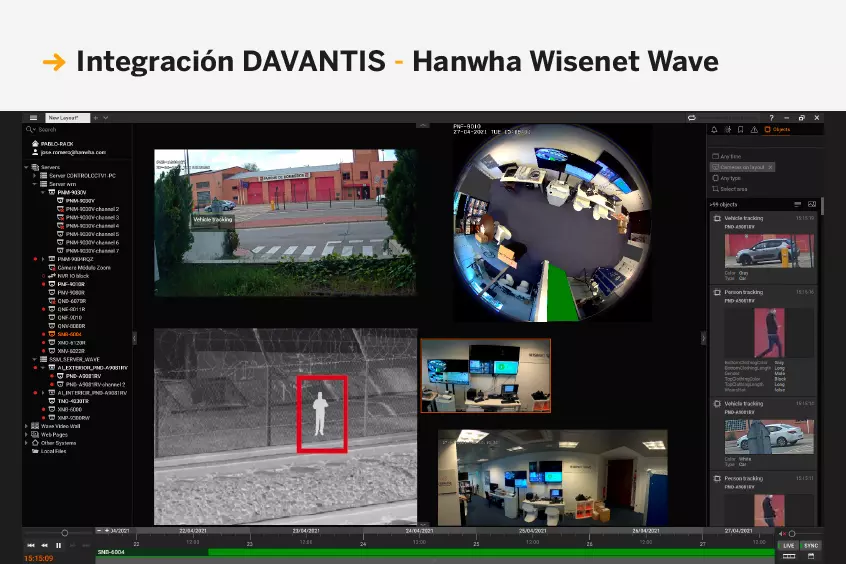The height and width of the screenshot is (564, 846).
Task: Open the Bookmarks tab icon
Action: [740, 130]
